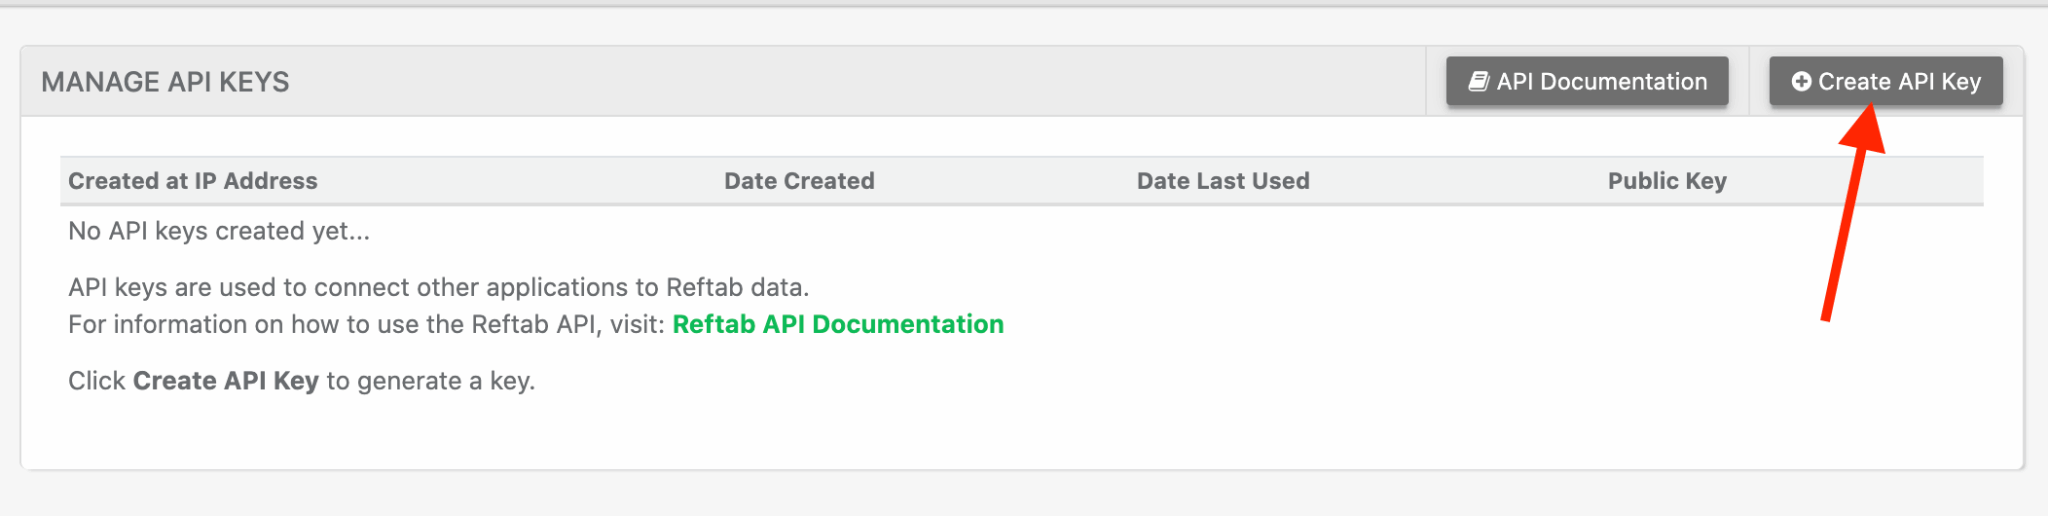Click the leading 'Click' word in last instruction
2048x516 pixels.
click(x=96, y=381)
